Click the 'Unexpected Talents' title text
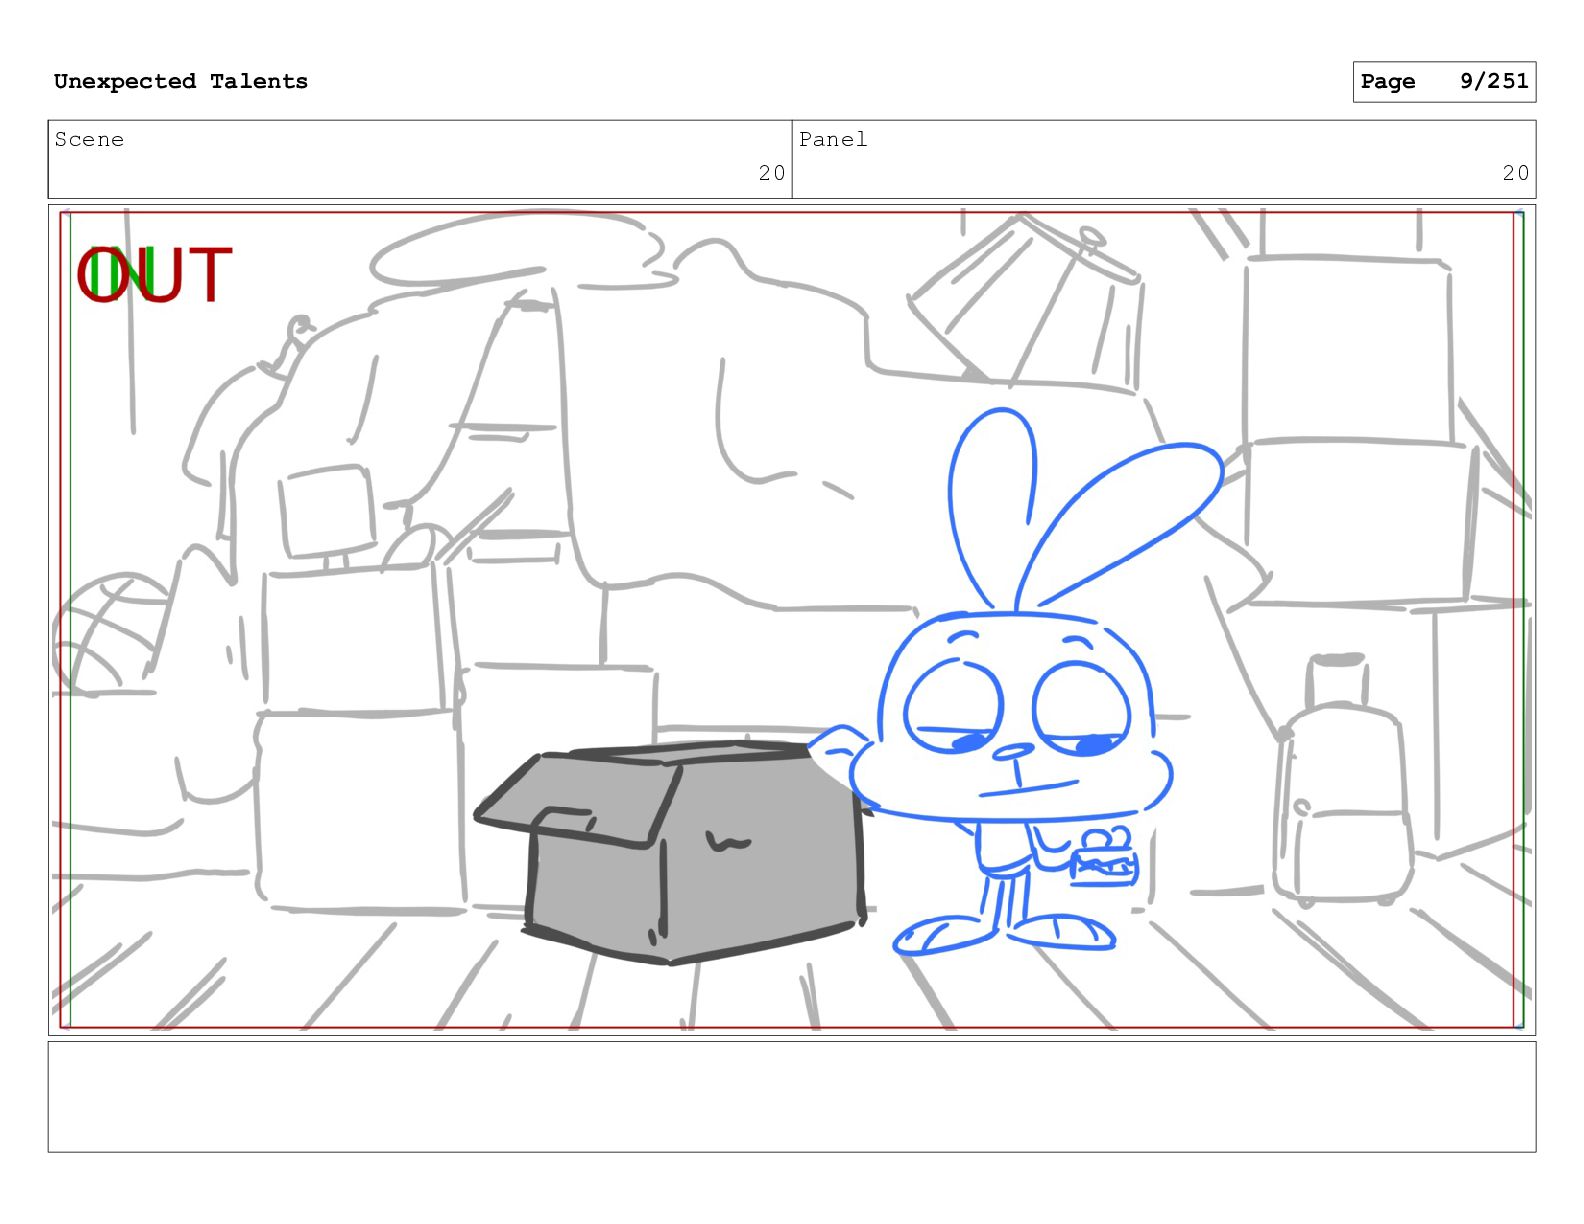This screenshot has width=1584, height=1224. (x=181, y=81)
